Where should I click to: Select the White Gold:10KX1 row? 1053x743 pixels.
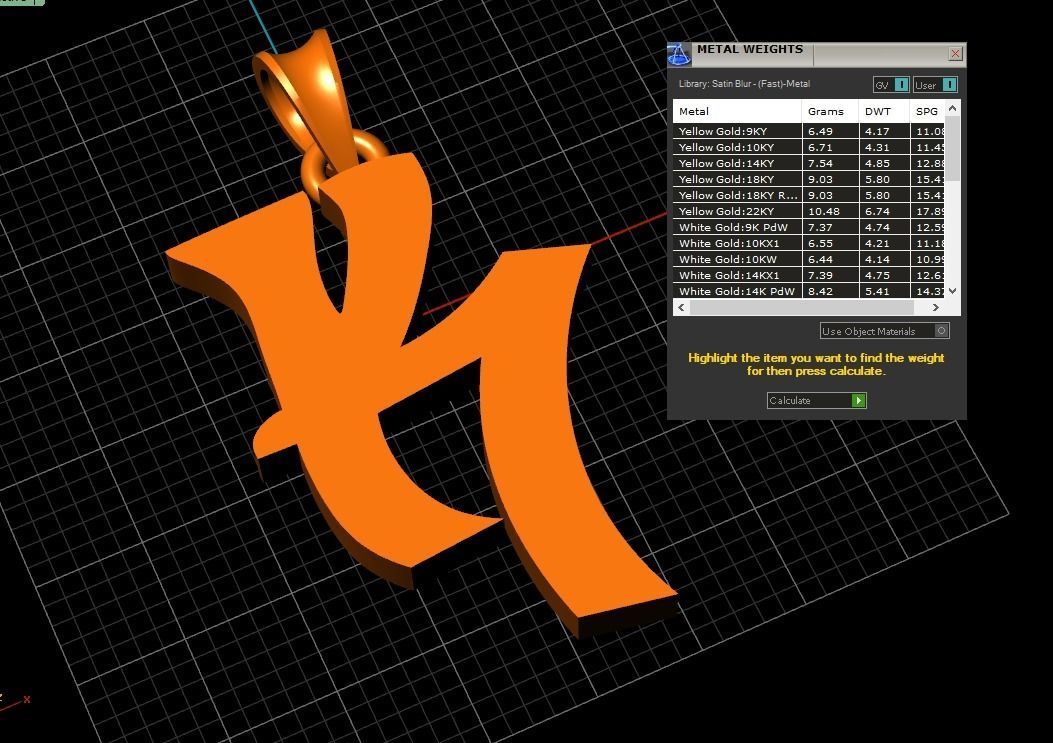pyautogui.click(x=809, y=243)
